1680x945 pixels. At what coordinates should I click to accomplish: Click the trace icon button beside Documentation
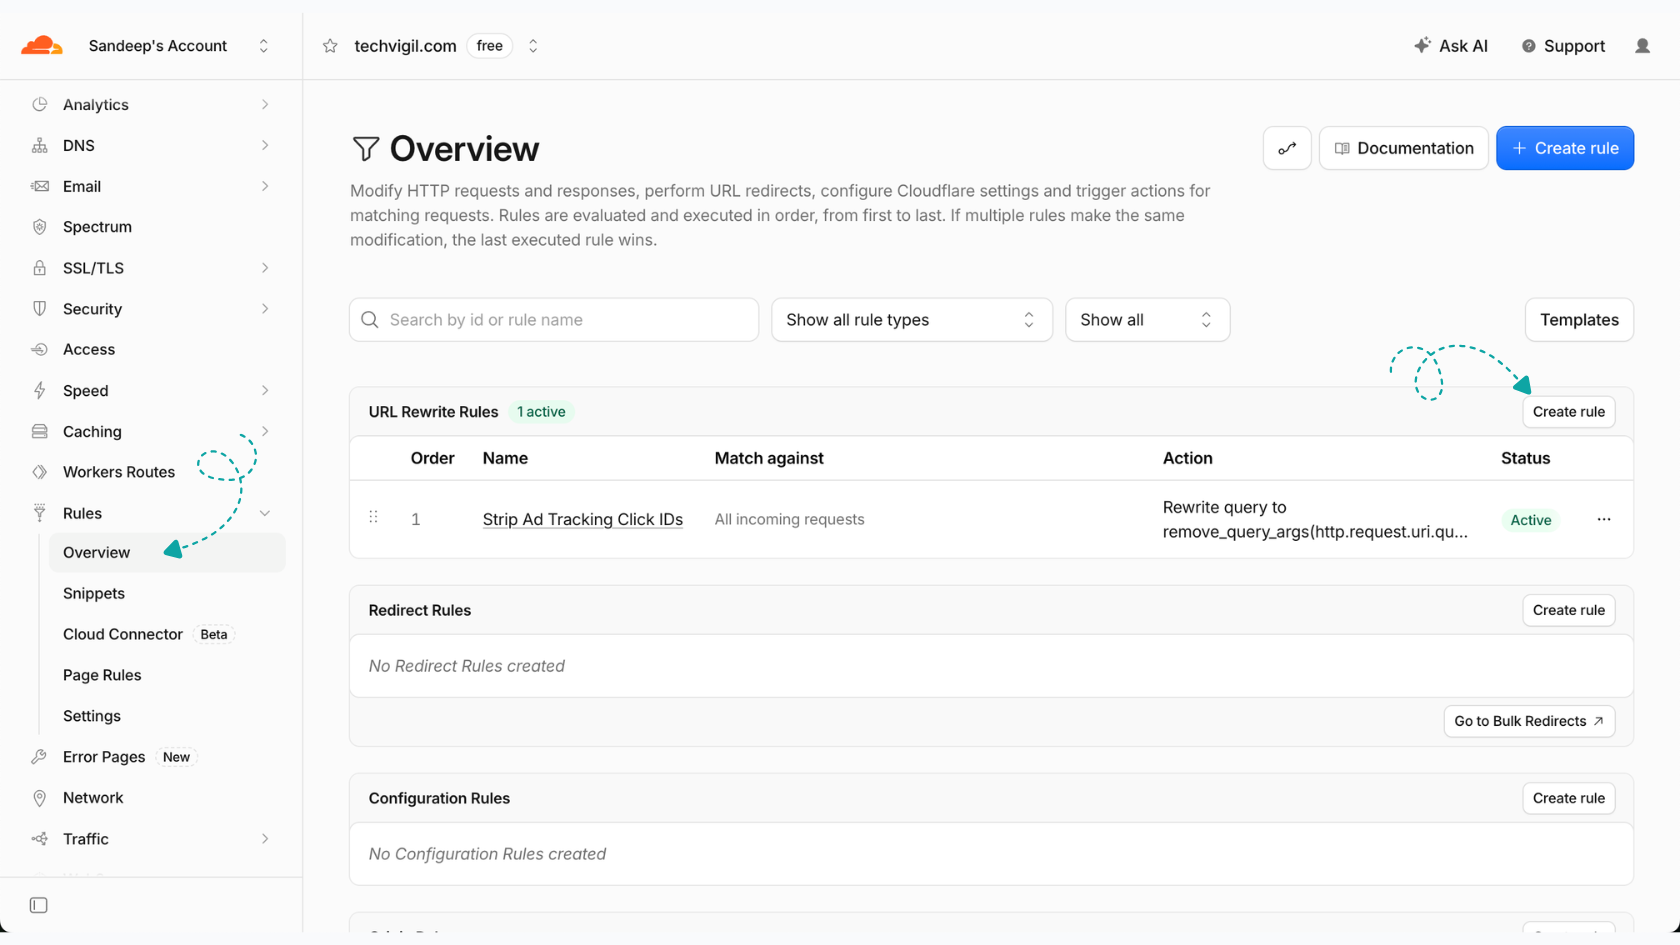click(x=1287, y=148)
